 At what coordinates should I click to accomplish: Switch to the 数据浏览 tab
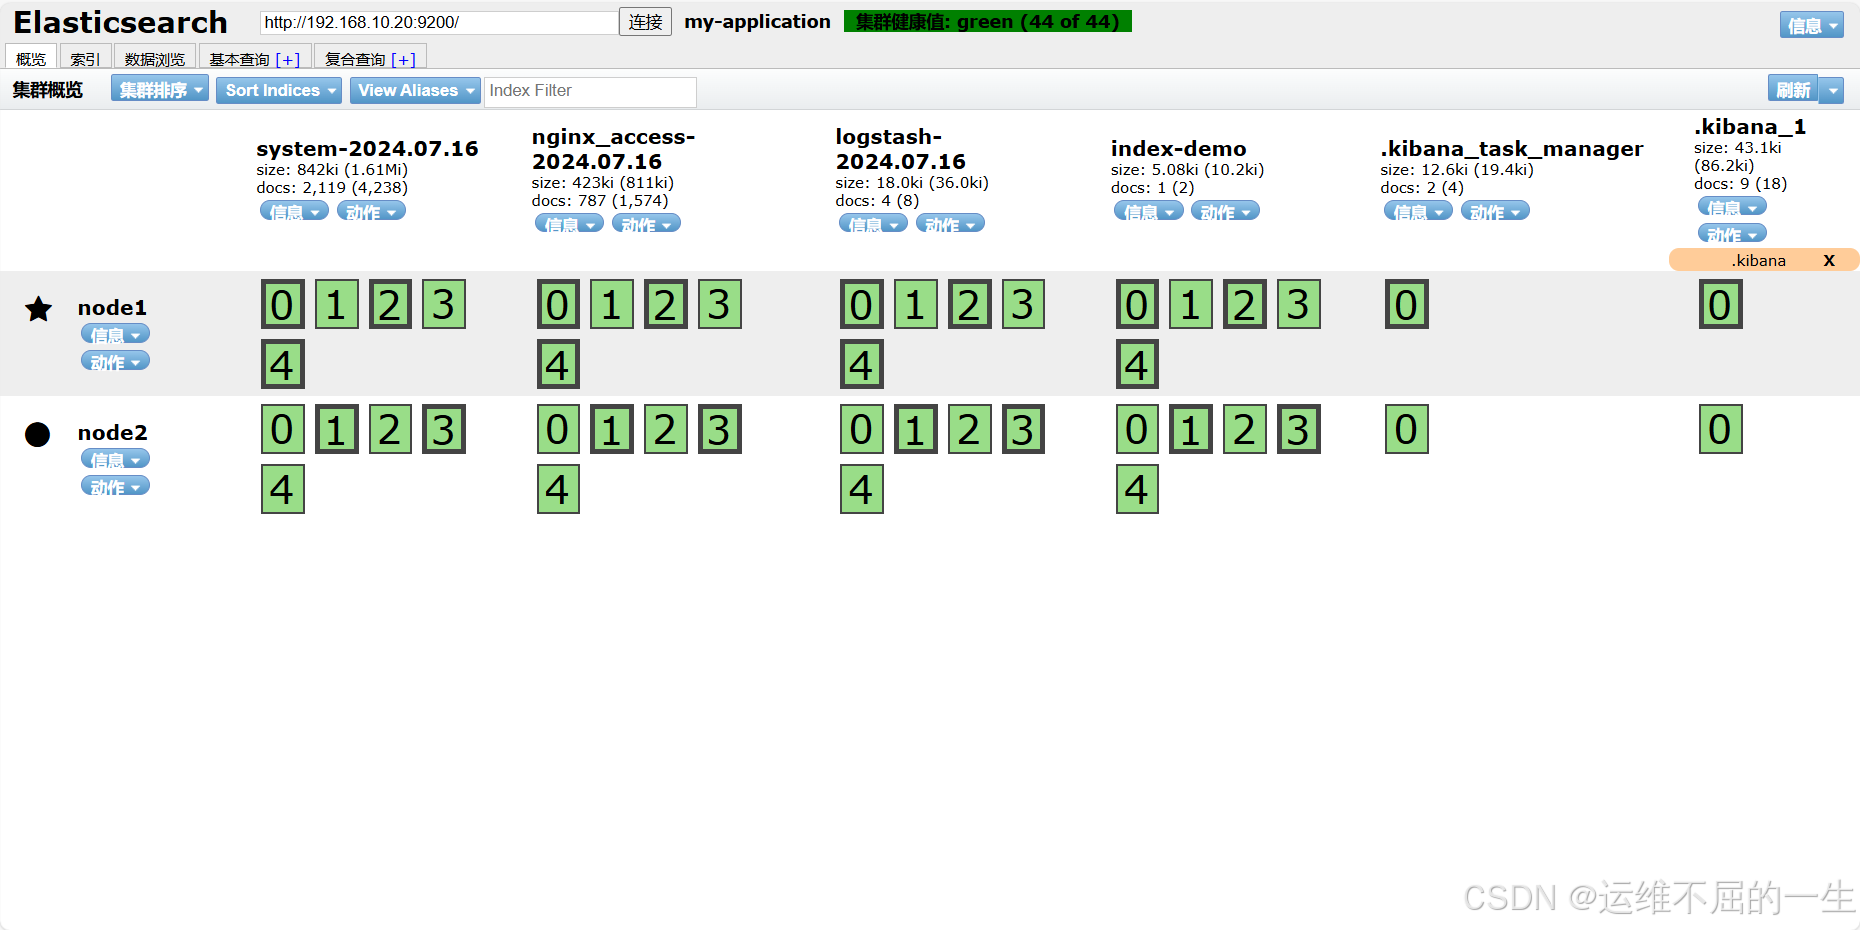point(155,58)
